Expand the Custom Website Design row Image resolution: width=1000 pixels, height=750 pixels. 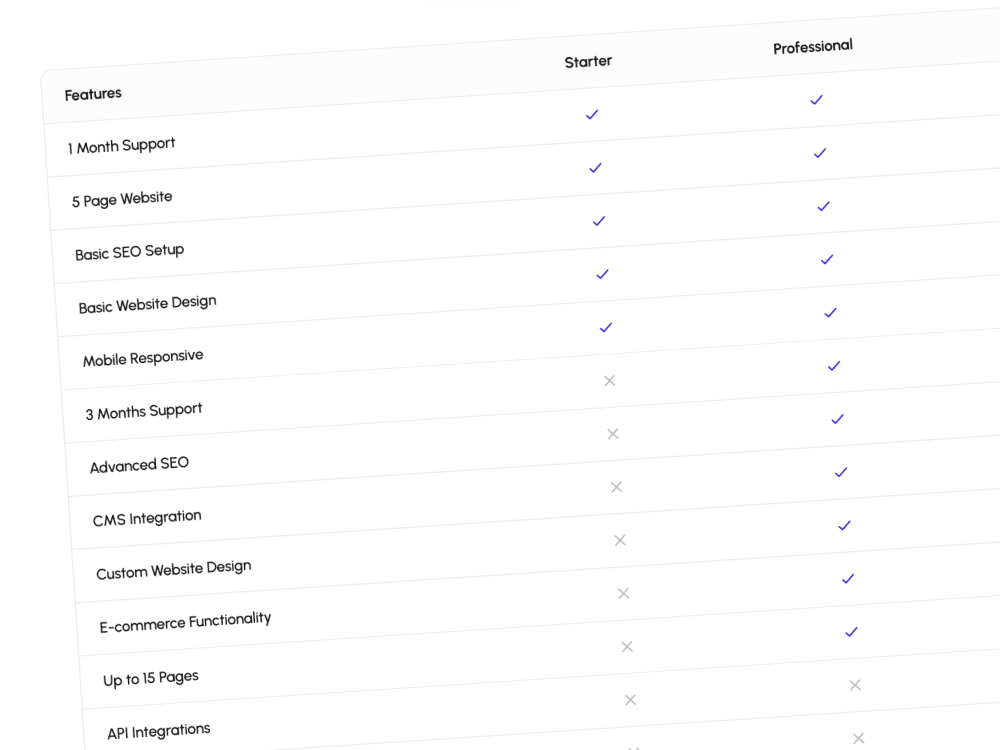[174, 568]
